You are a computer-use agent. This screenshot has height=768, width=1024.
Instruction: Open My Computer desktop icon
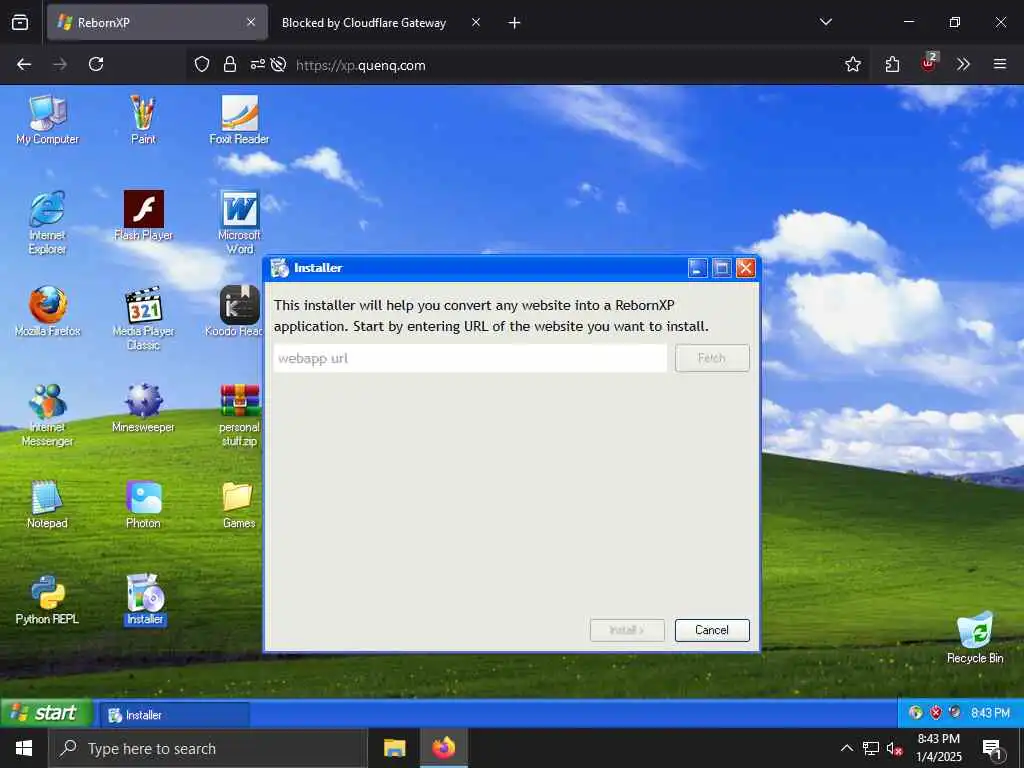pyautogui.click(x=48, y=120)
